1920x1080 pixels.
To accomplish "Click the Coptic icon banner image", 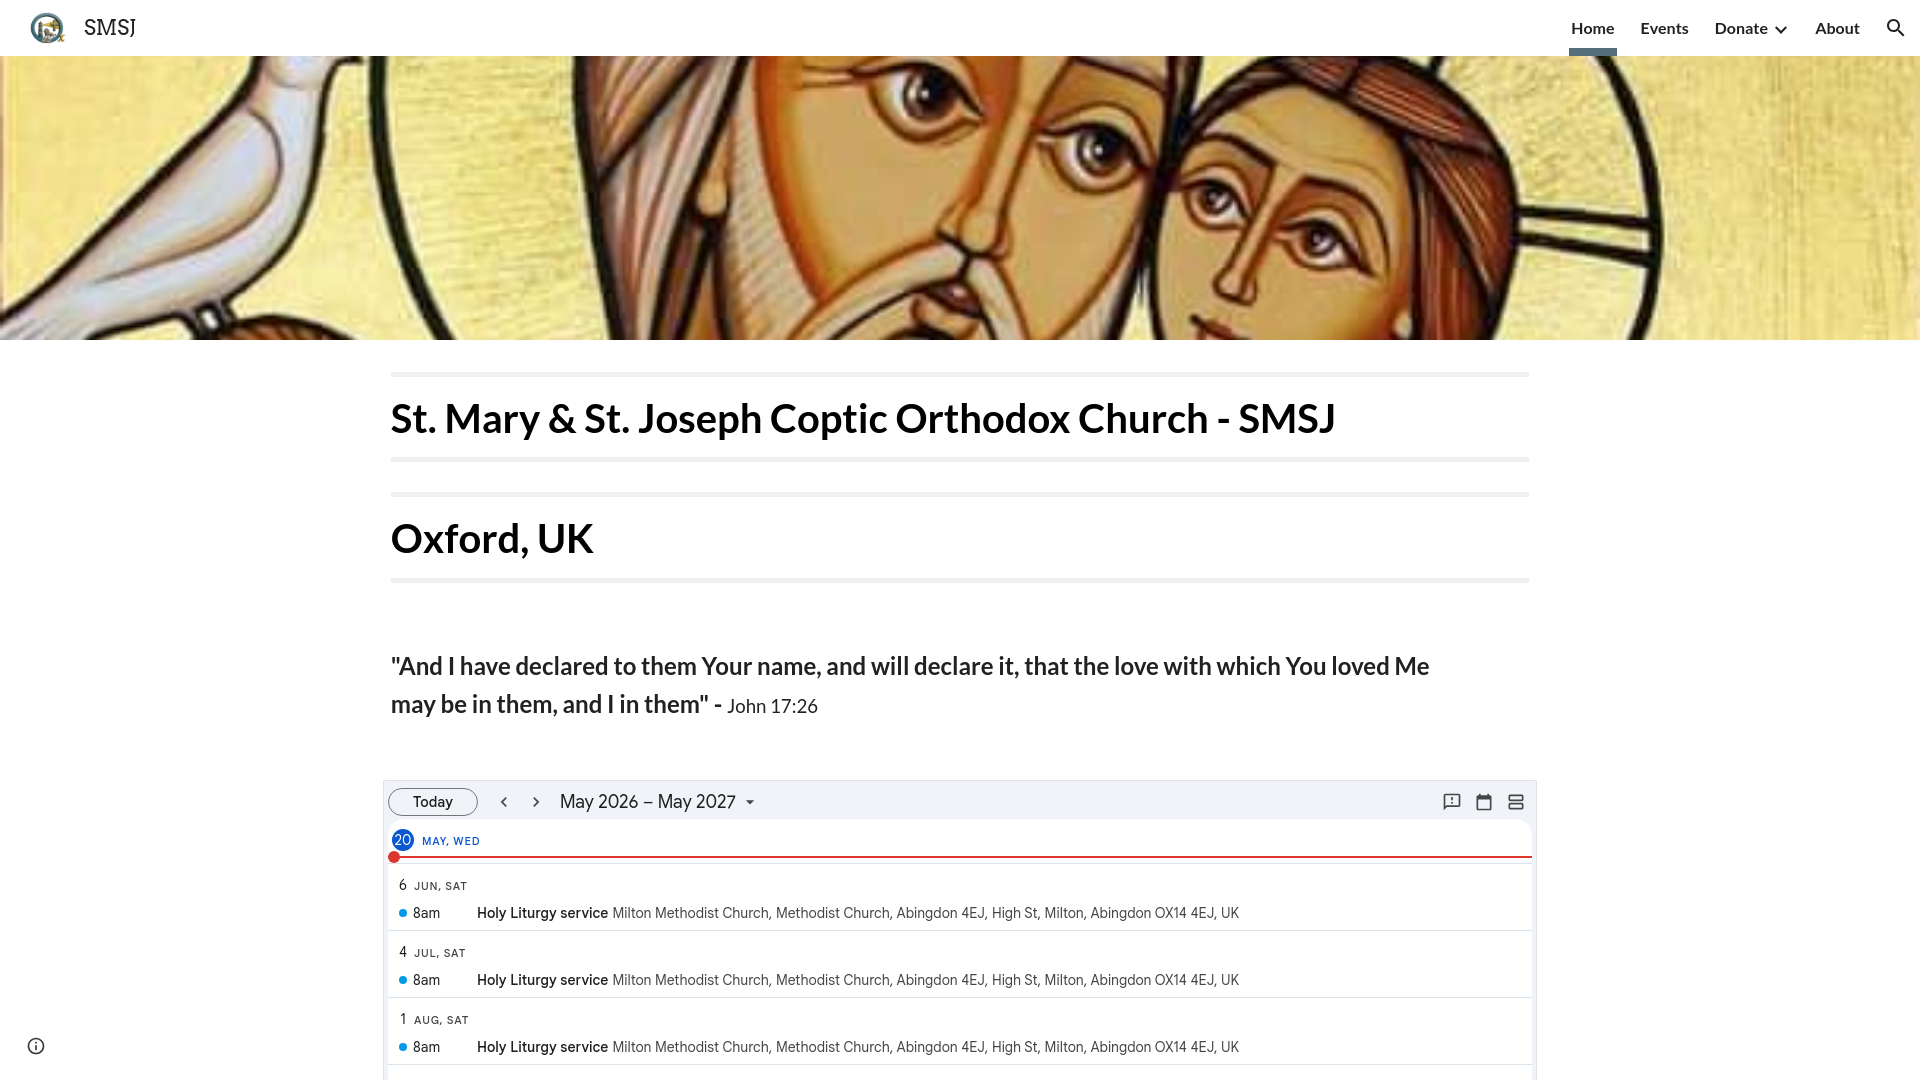I will pyautogui.click(x=960, y=198).
